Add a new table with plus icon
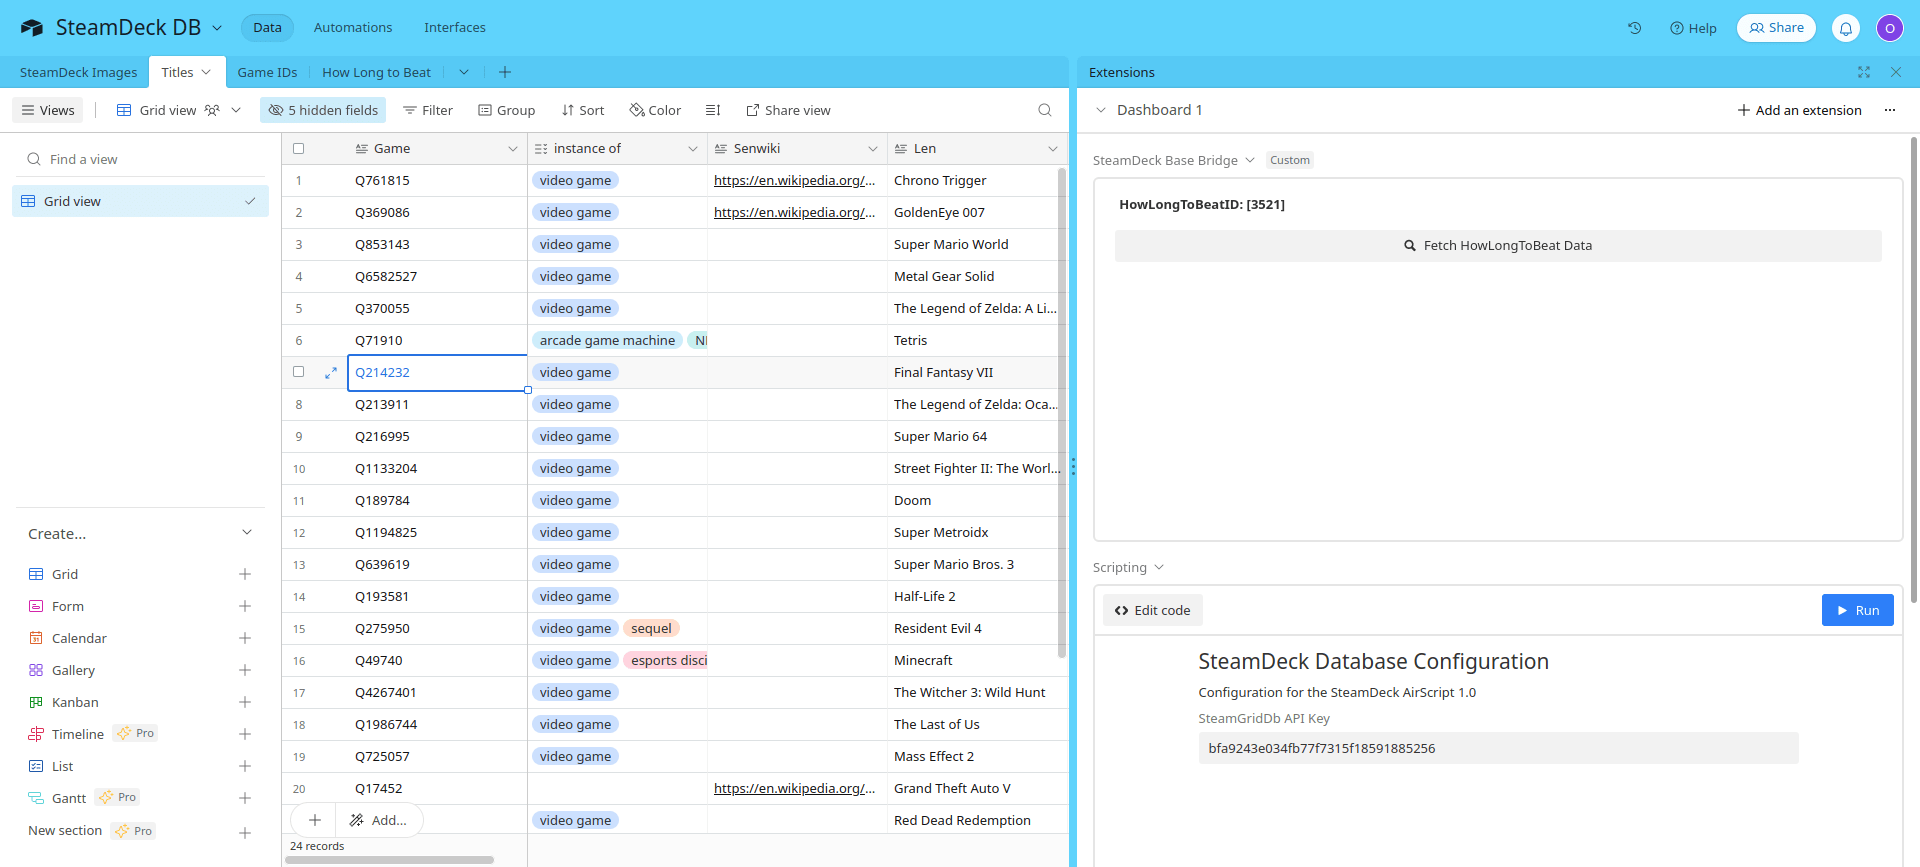Screen dimensions: 1920x867 point(505,72)
